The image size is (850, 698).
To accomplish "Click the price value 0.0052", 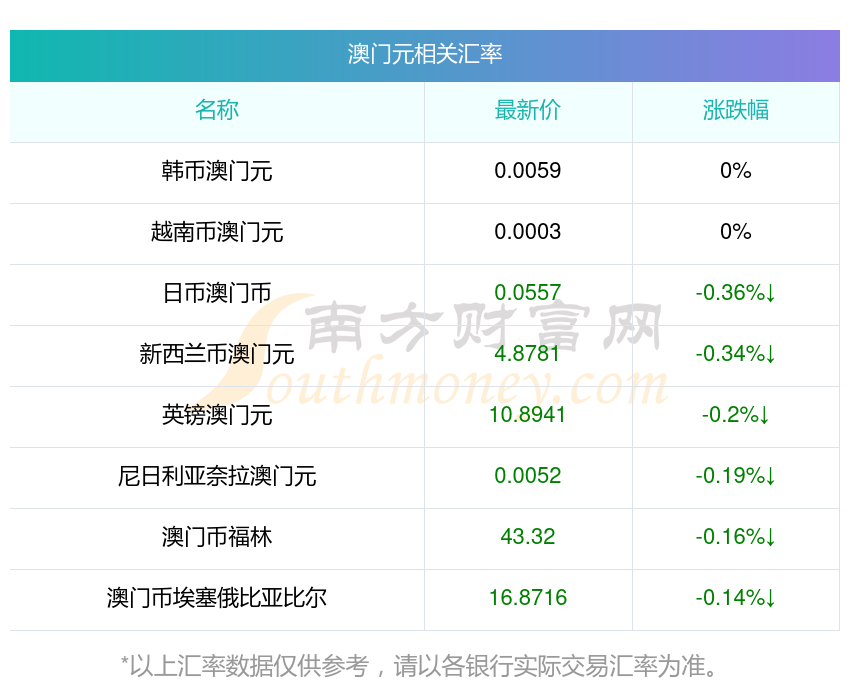I will (527, 476).
